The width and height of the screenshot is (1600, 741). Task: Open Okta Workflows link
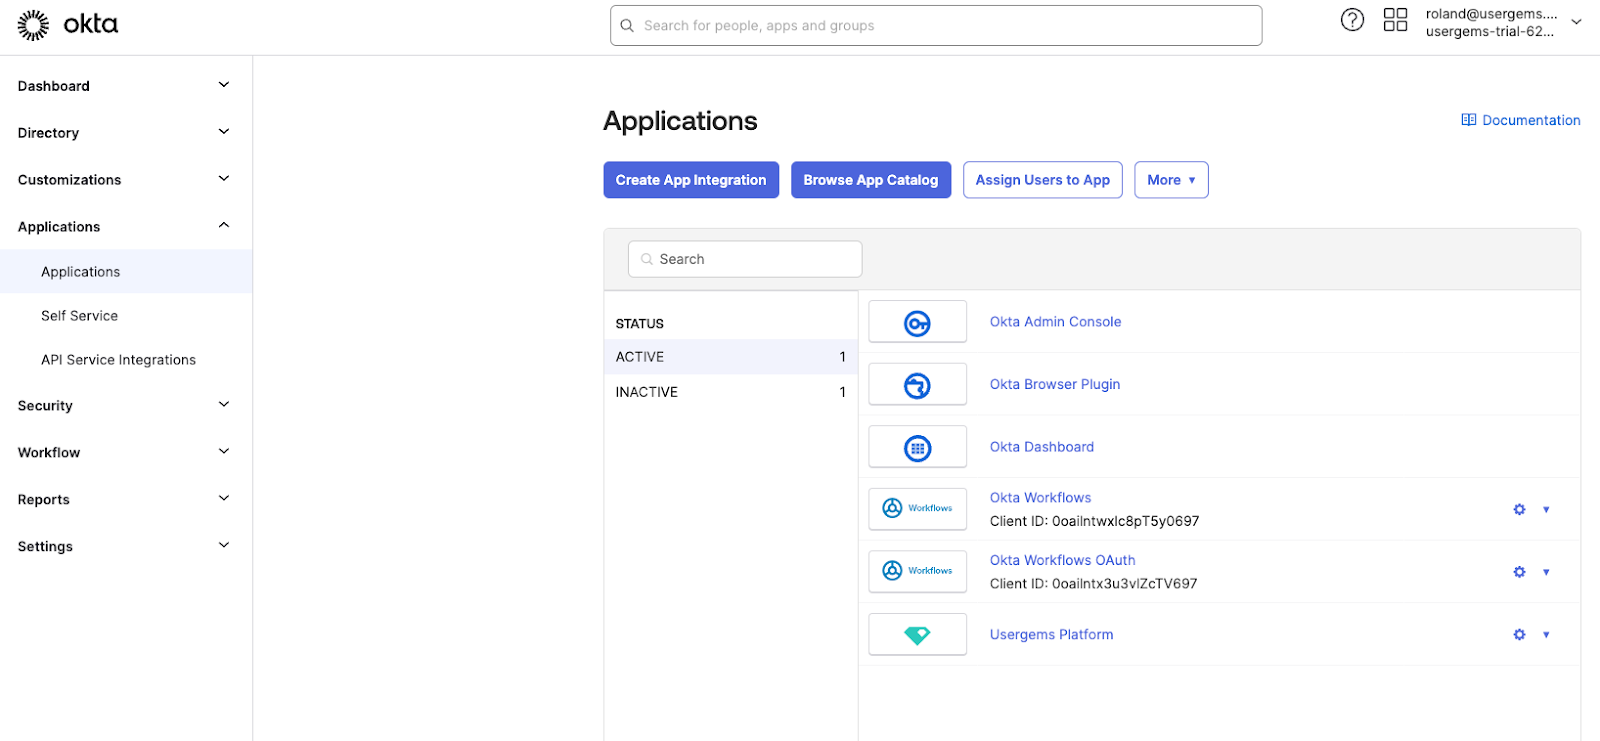pyautogui.click(x=1040, y=498)
